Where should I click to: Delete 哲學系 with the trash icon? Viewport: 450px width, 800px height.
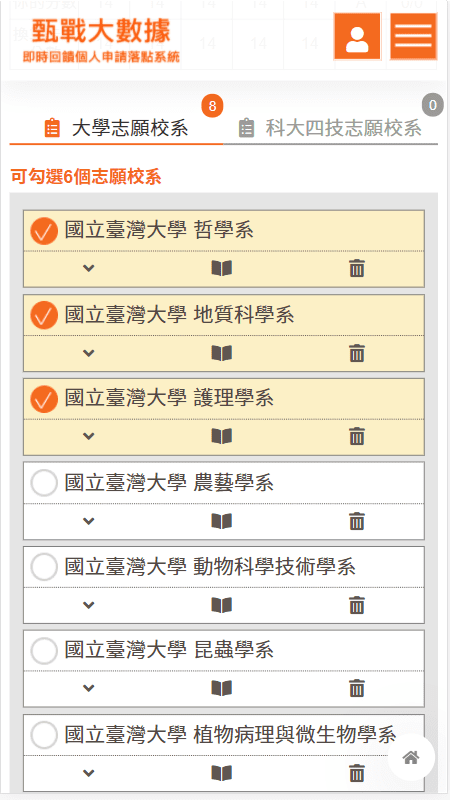(x=357, y=268)
